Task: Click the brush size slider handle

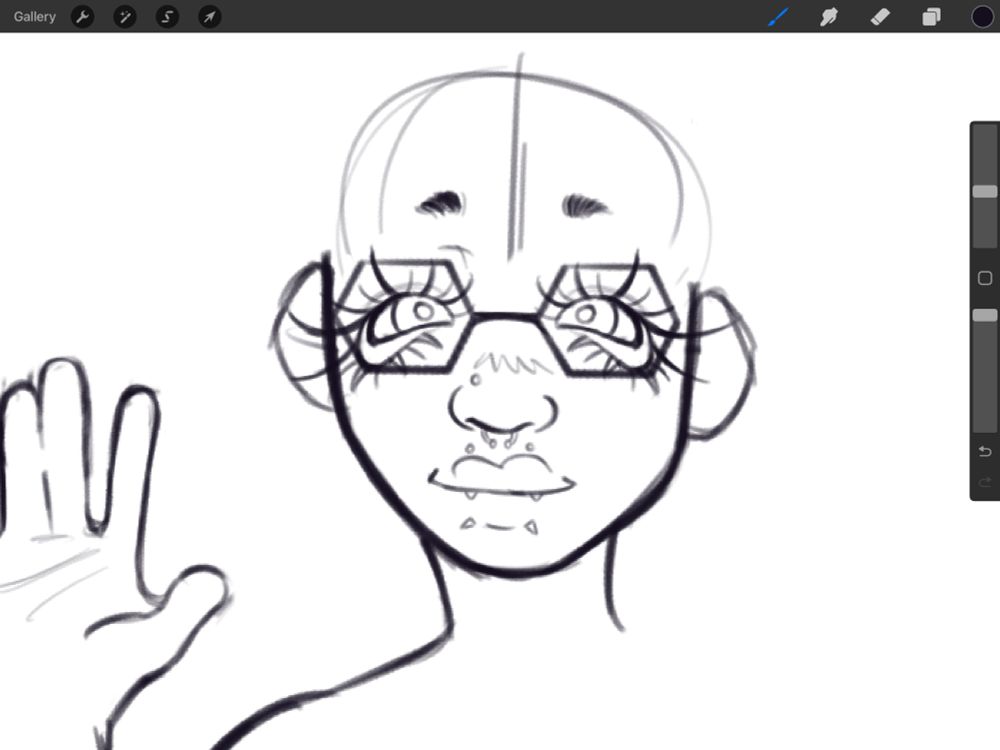Action: pyautogui.click(x=985, y=191)
